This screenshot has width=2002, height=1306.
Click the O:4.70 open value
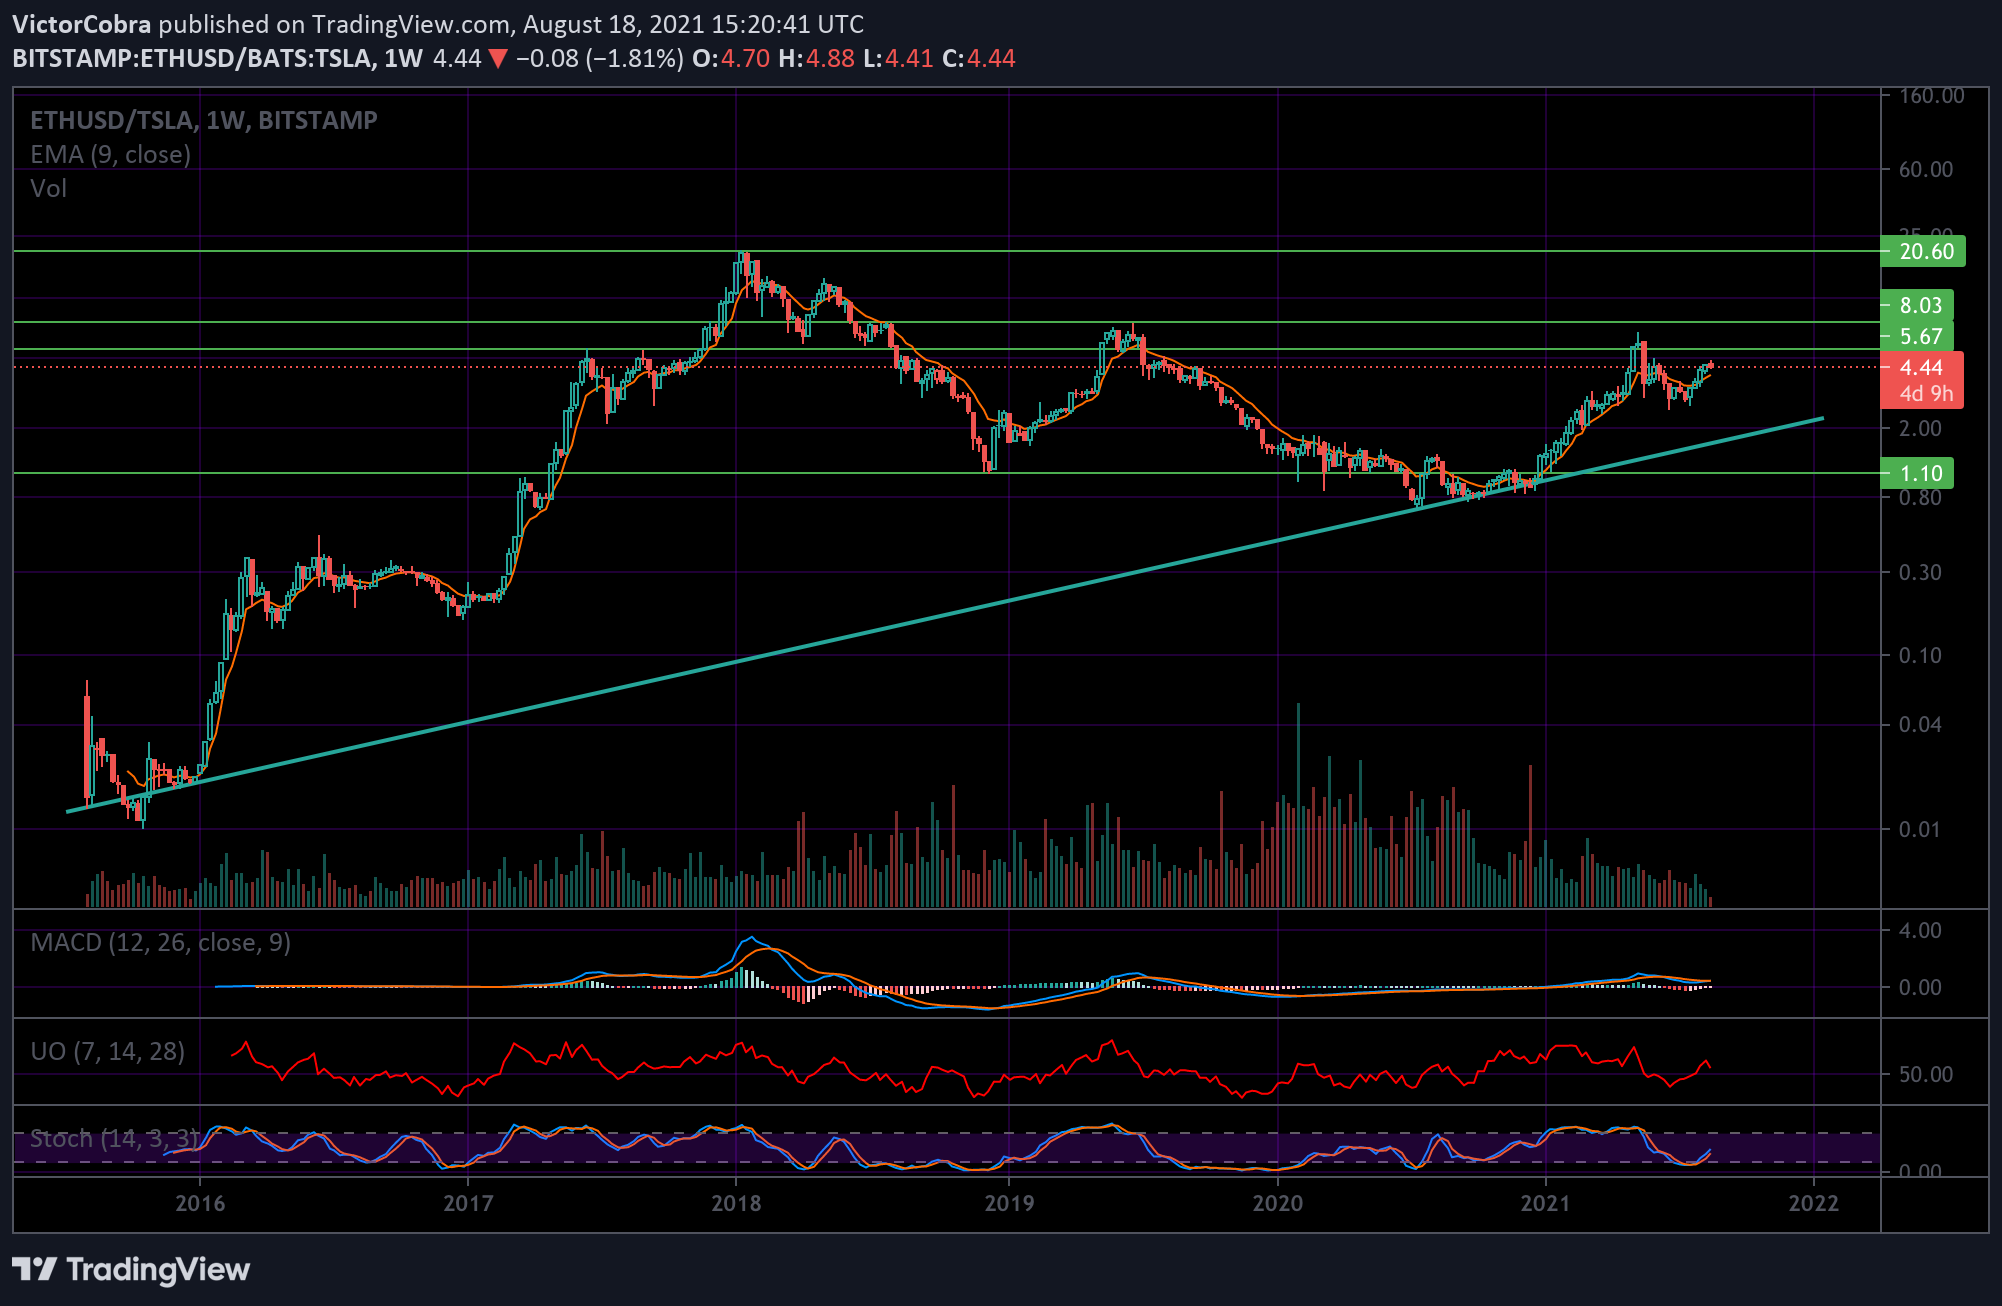point(731,58)
